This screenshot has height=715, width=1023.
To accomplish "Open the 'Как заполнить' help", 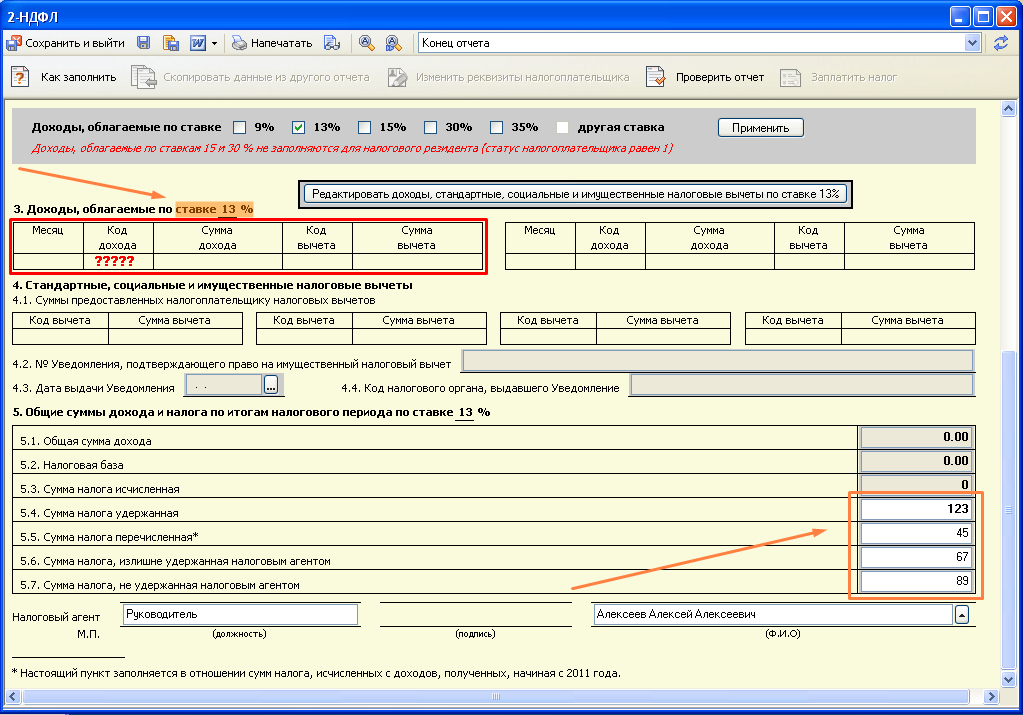I will (x=64, y=77).
